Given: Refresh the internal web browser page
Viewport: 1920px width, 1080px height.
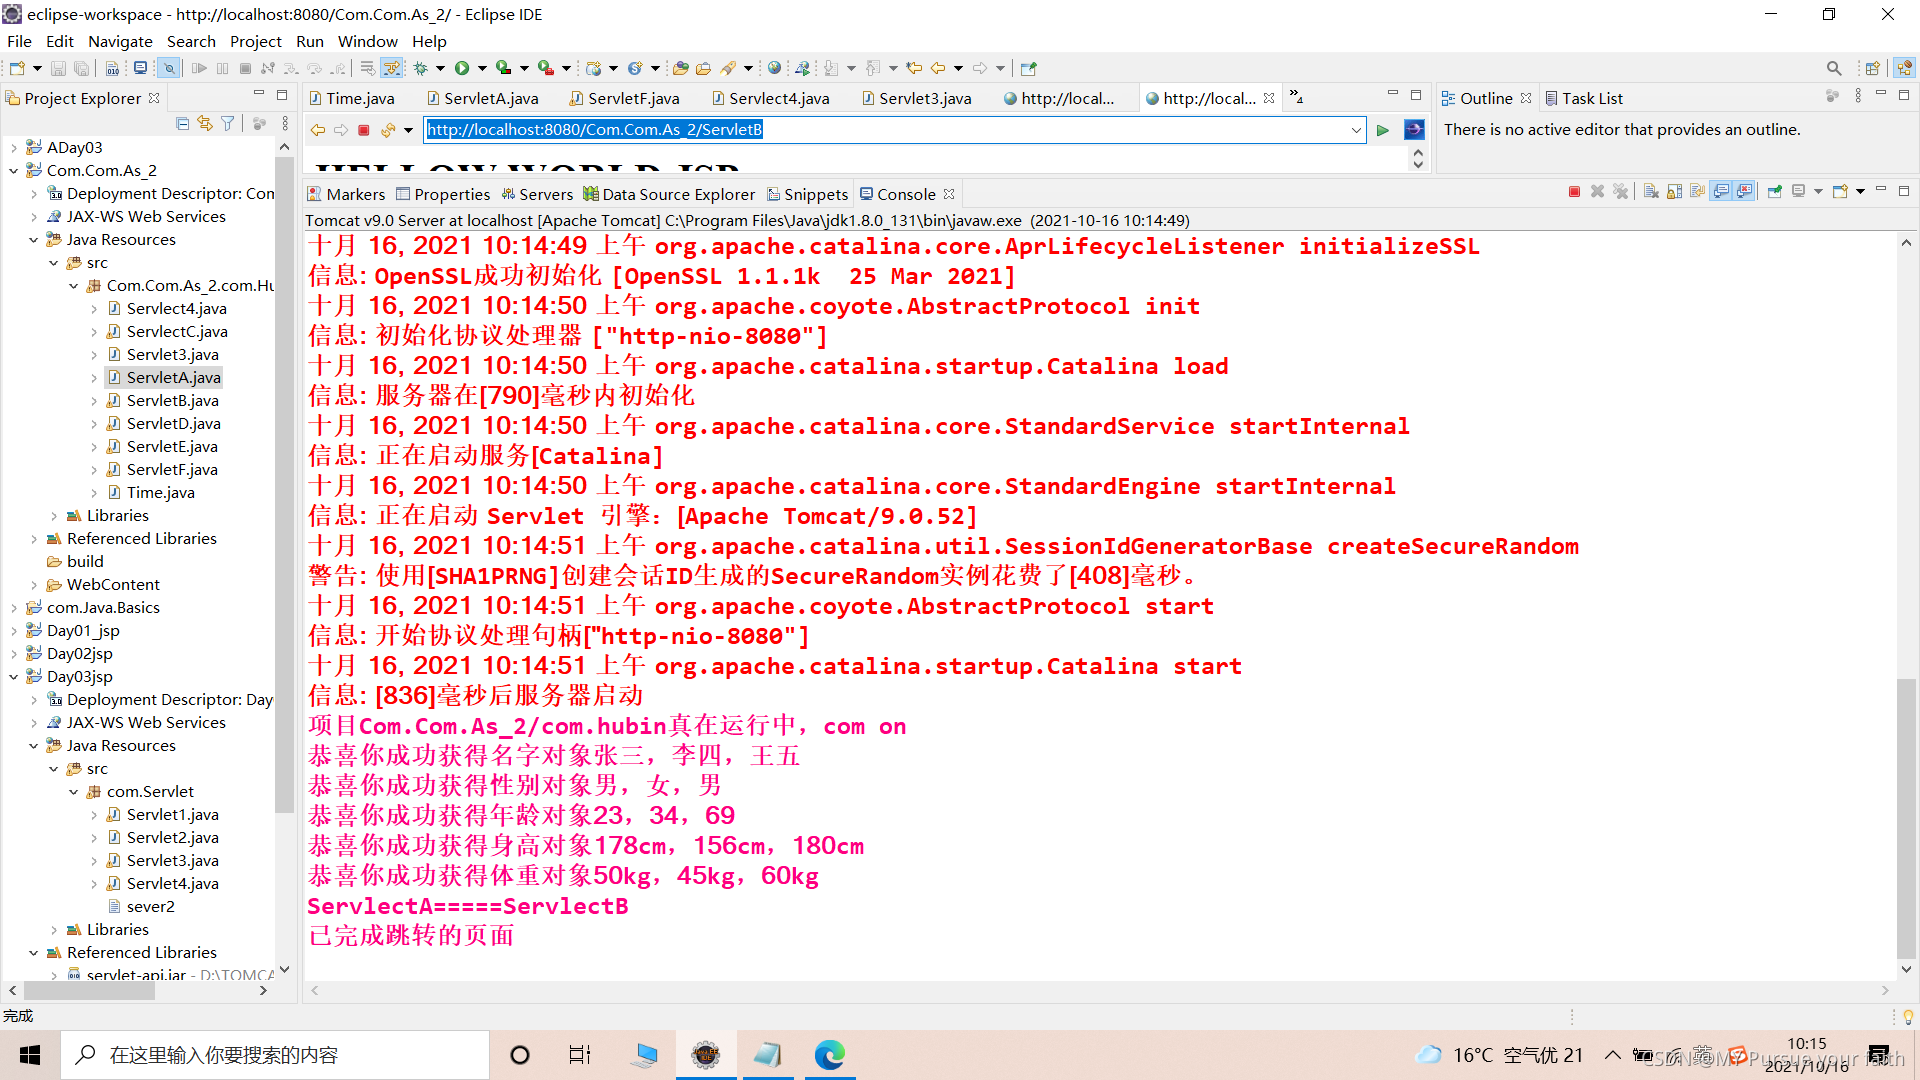Looking at the screenshot, I should 388,130.
